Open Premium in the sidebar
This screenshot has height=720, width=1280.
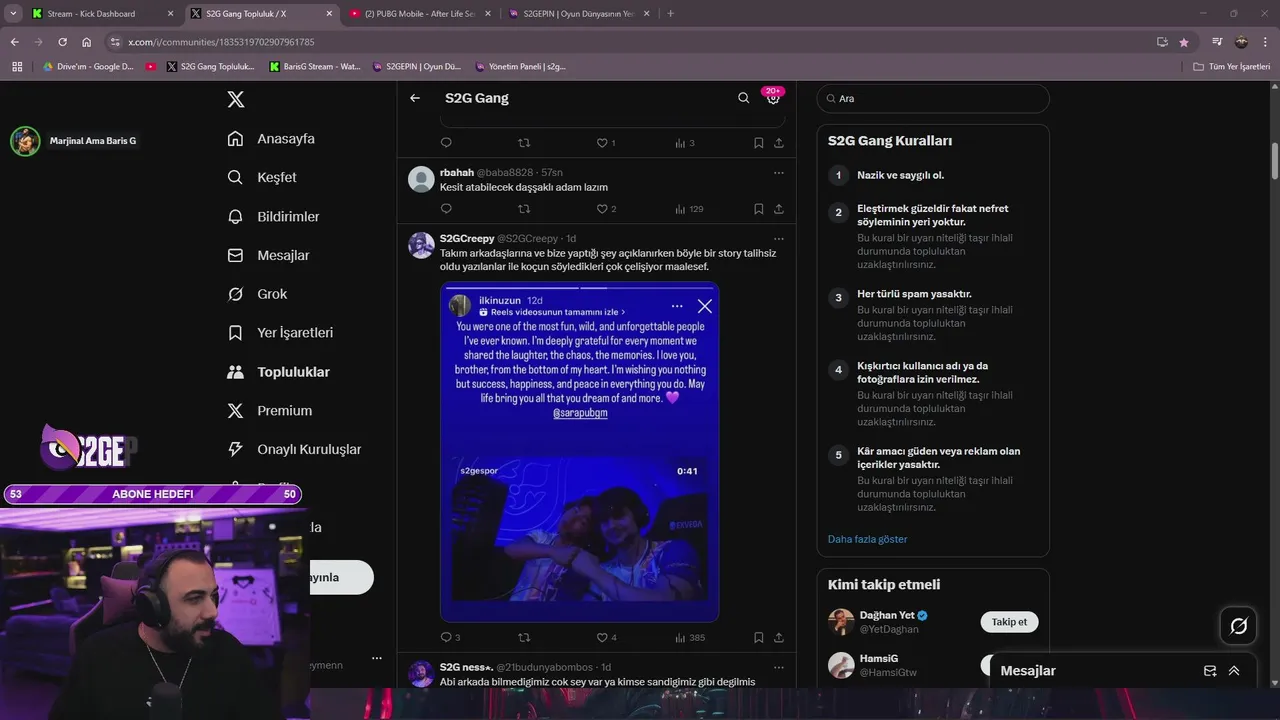point(269,411)
